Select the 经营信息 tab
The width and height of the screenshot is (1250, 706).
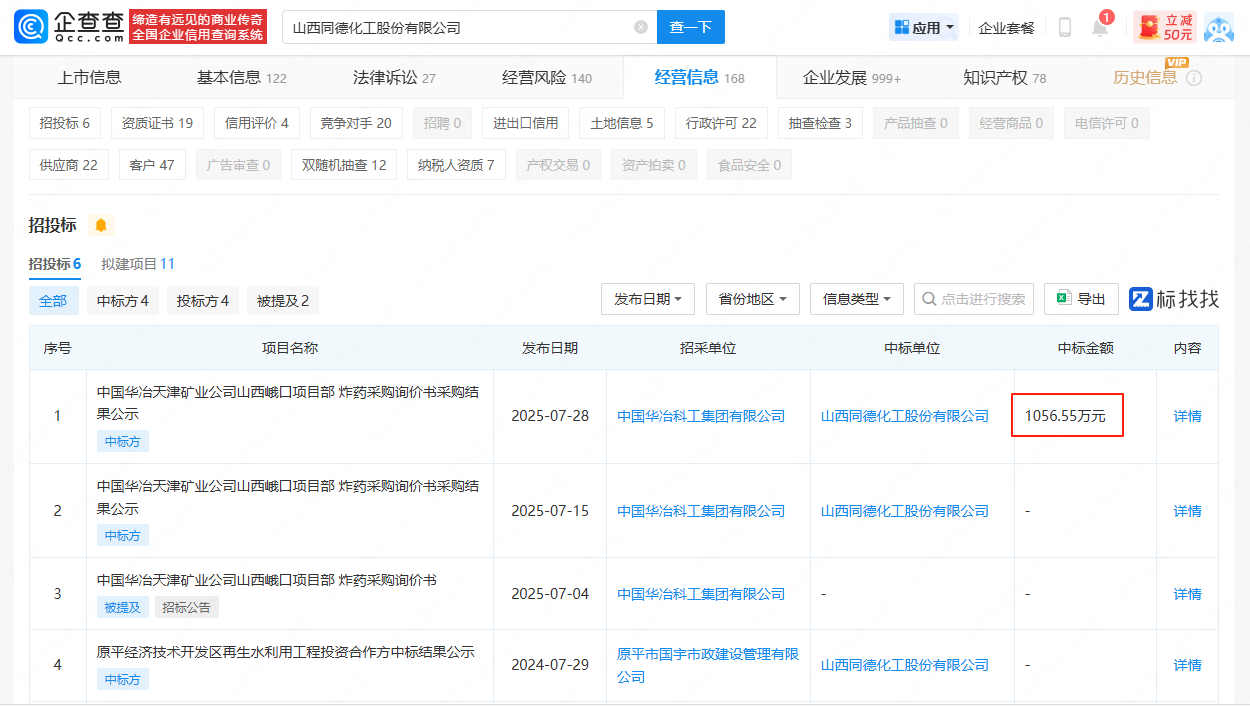click(699, 77)
